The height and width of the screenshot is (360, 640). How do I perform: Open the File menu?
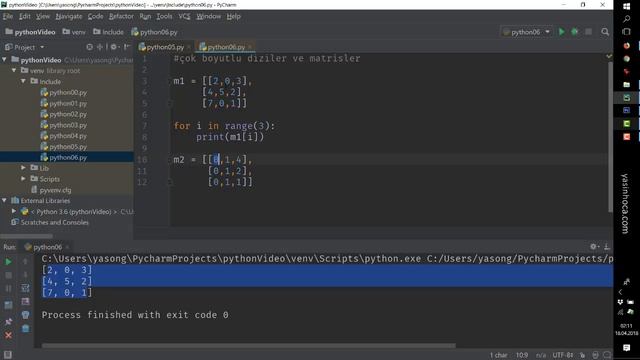pos(8,16)
